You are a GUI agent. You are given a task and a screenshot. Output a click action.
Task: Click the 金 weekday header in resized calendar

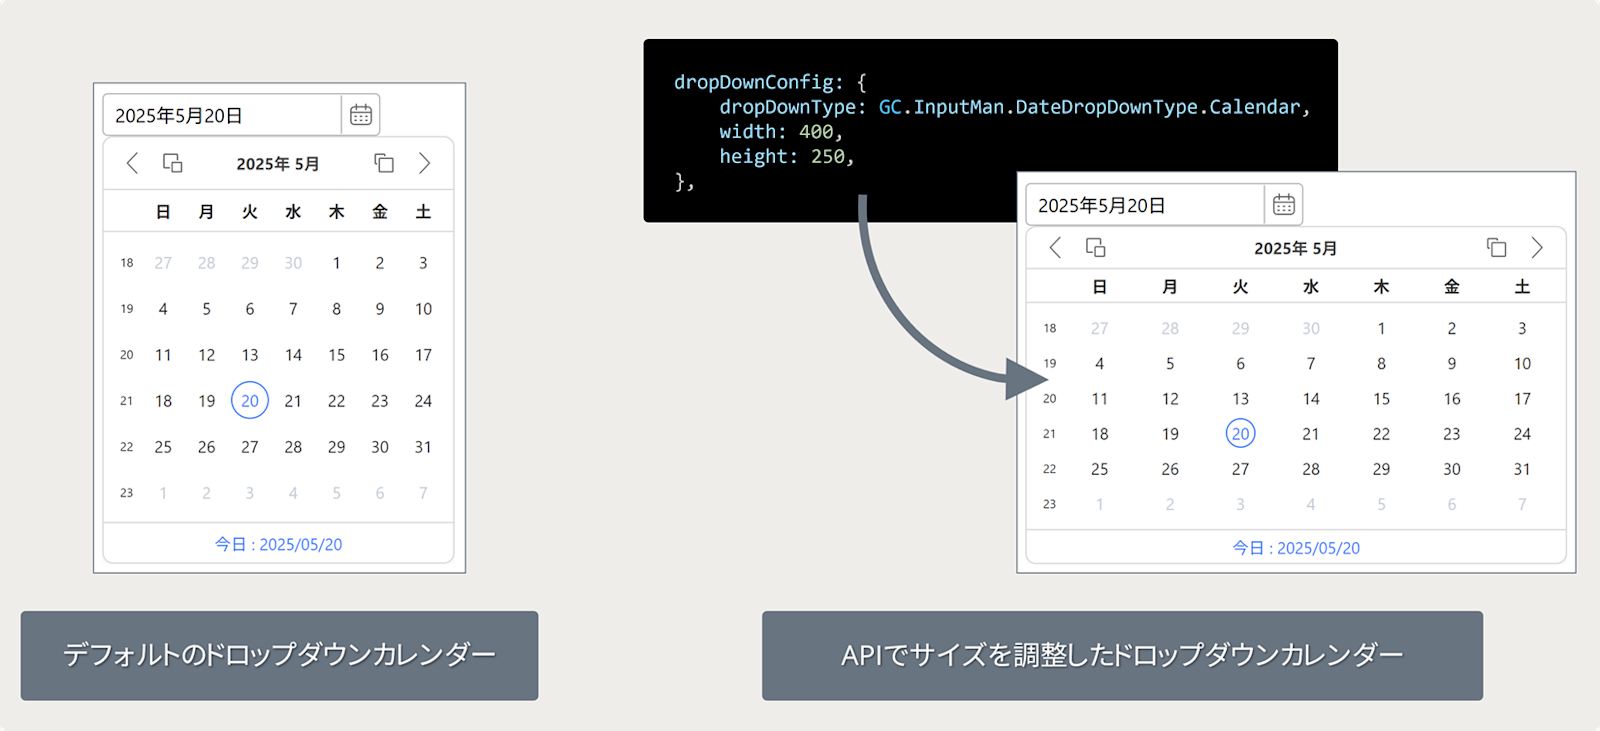coord(1452,287)
